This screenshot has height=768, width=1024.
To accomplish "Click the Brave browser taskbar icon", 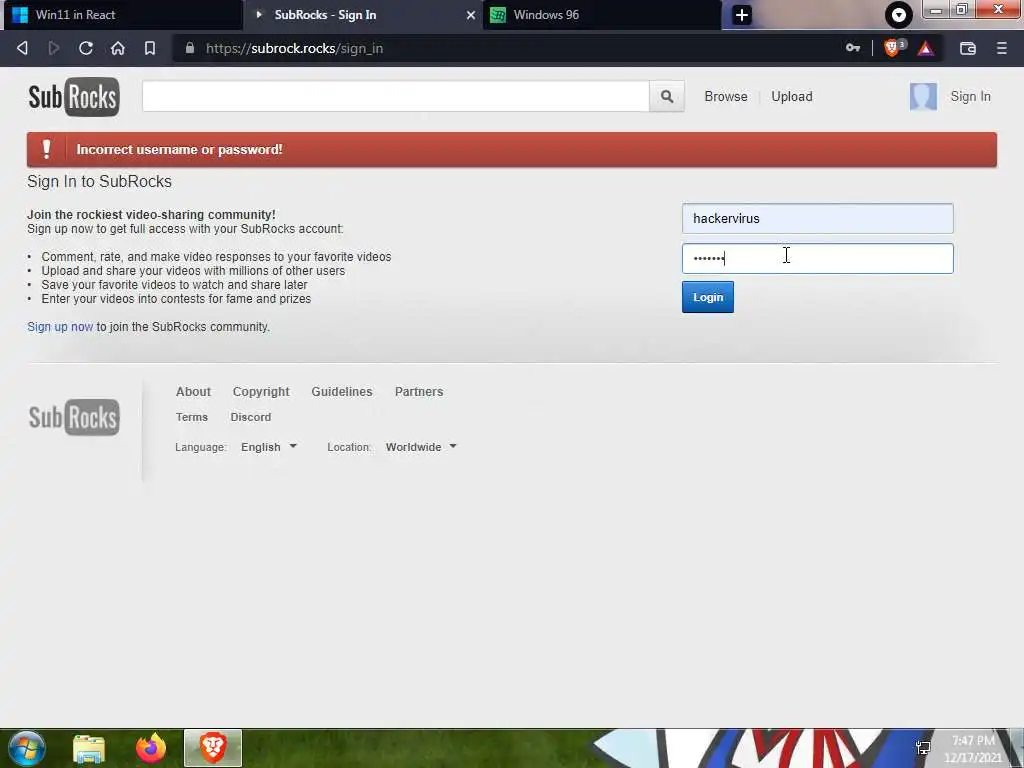I will pos(213,748).
